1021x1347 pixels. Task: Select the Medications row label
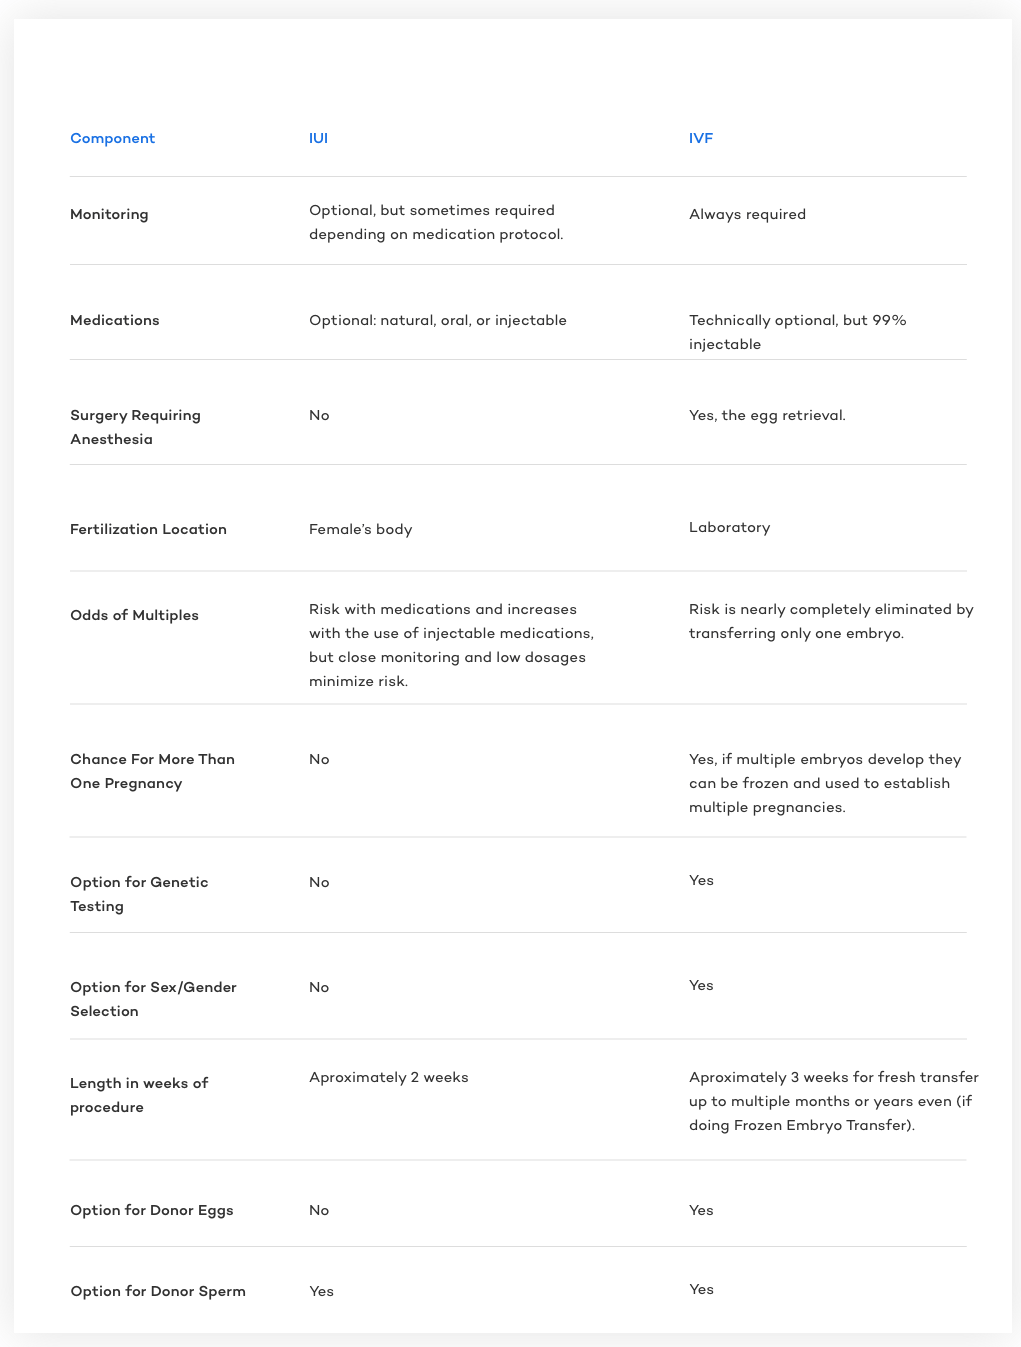(115, 320)
